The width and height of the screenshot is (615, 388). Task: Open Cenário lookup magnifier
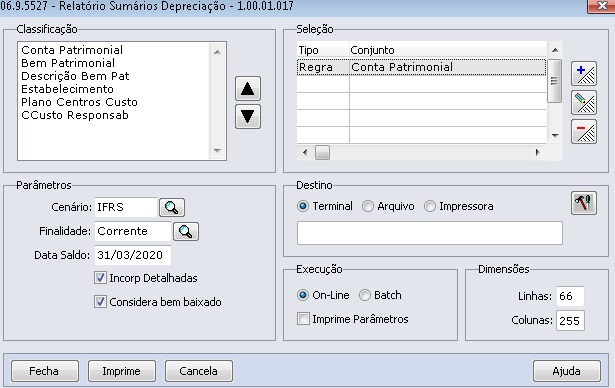point(172,207)
